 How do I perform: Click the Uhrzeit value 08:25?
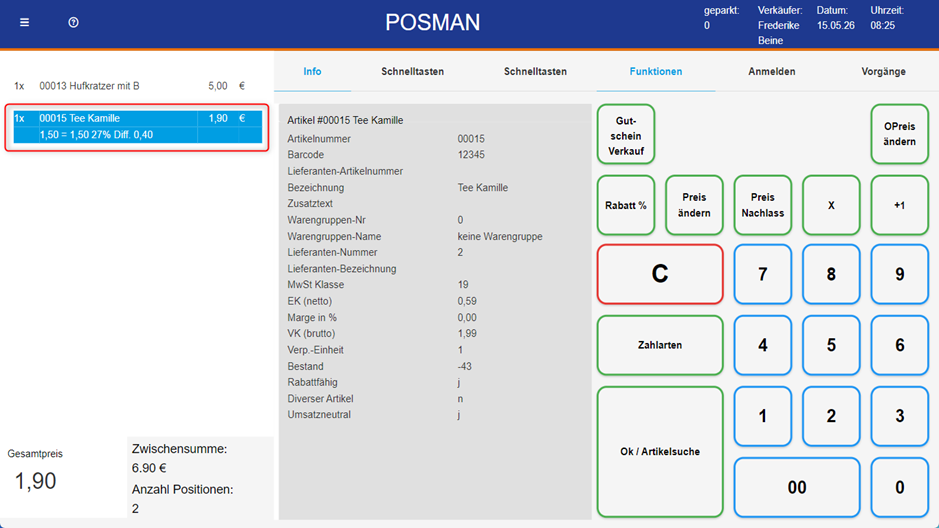coord(883,26)
